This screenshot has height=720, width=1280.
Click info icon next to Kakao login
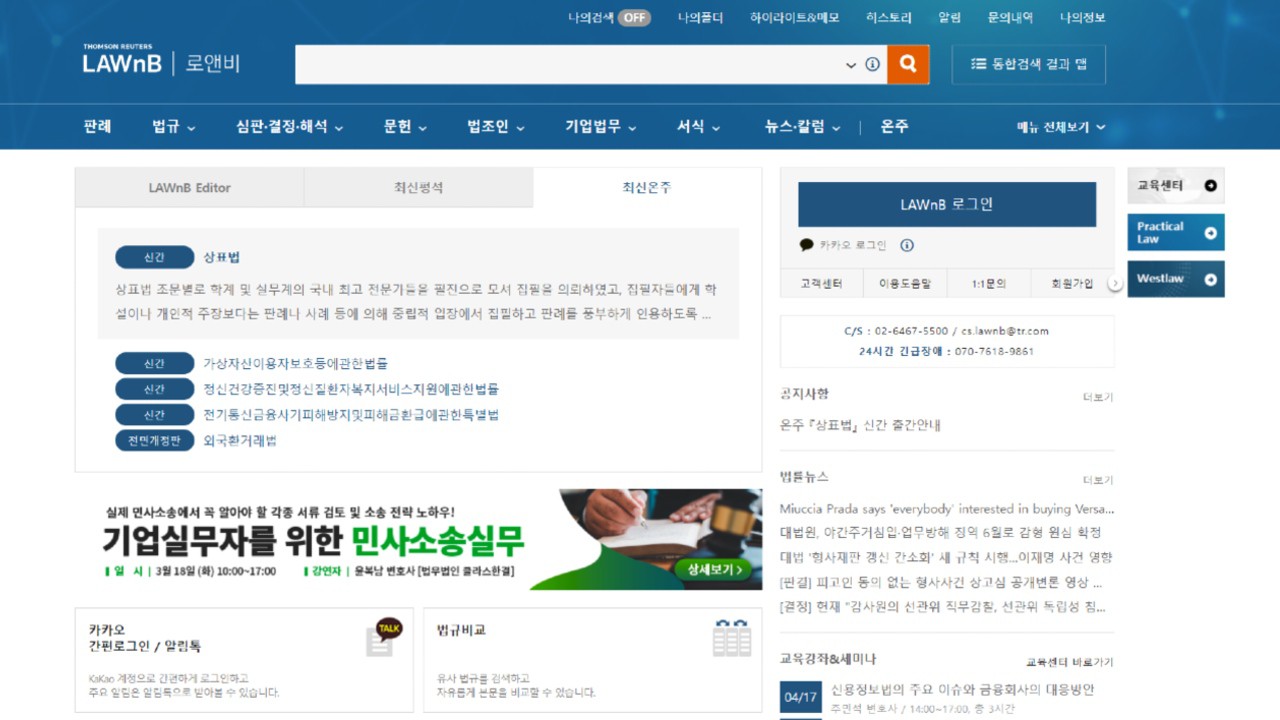[906, 245]
